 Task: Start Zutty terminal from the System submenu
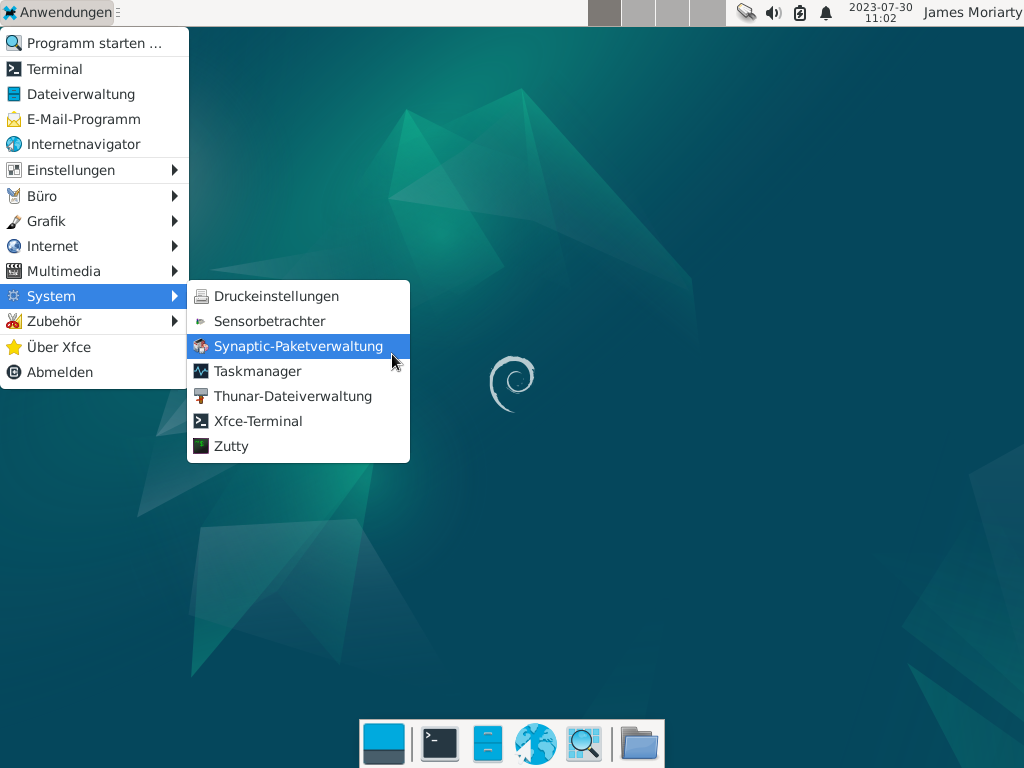click(298, 446)
